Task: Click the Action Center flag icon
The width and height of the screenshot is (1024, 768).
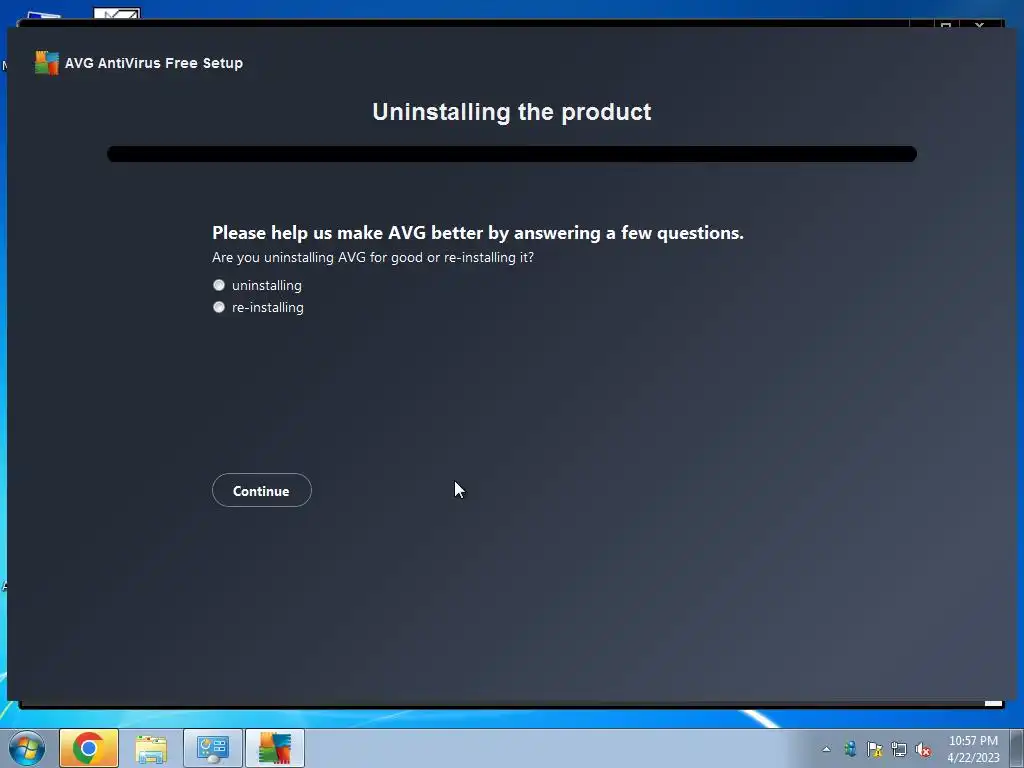Action: click(x=874, y=749)
